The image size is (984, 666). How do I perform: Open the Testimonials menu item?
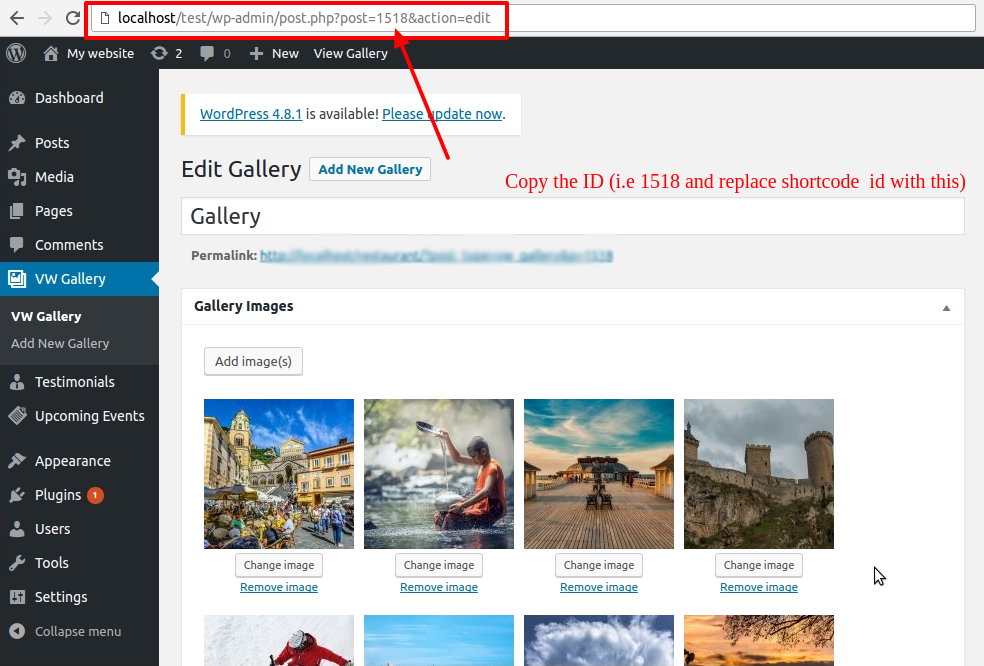tap(74, 382)
